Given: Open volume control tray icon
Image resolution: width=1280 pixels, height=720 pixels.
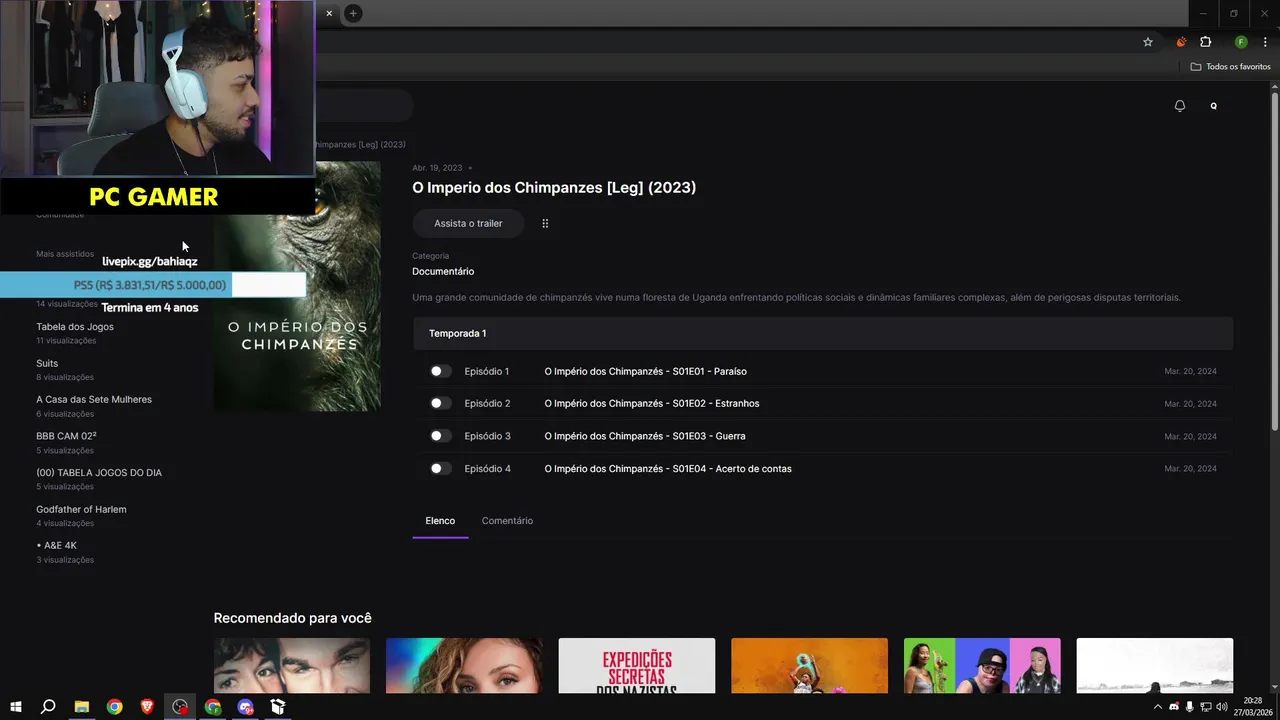Looking at the screenshot, I should point(1222,707).
